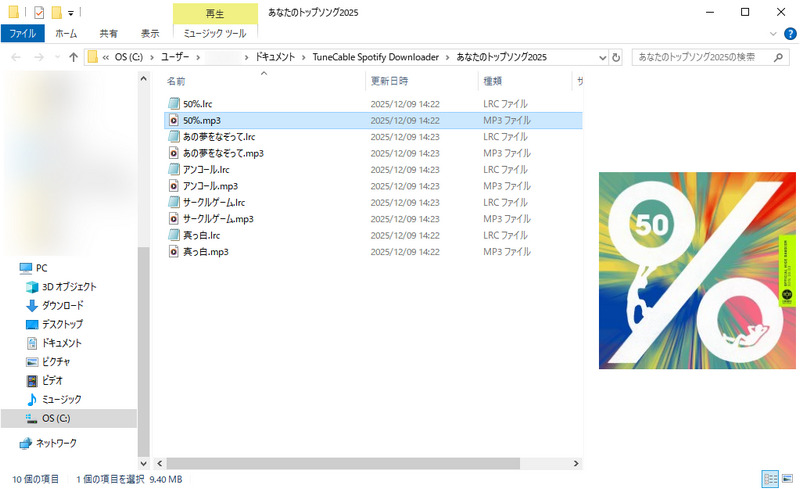This screenshot has width=800, height=489.
Task: Click the ドキュメント breadcrumb segment
Action: click(x=275, y=57)
